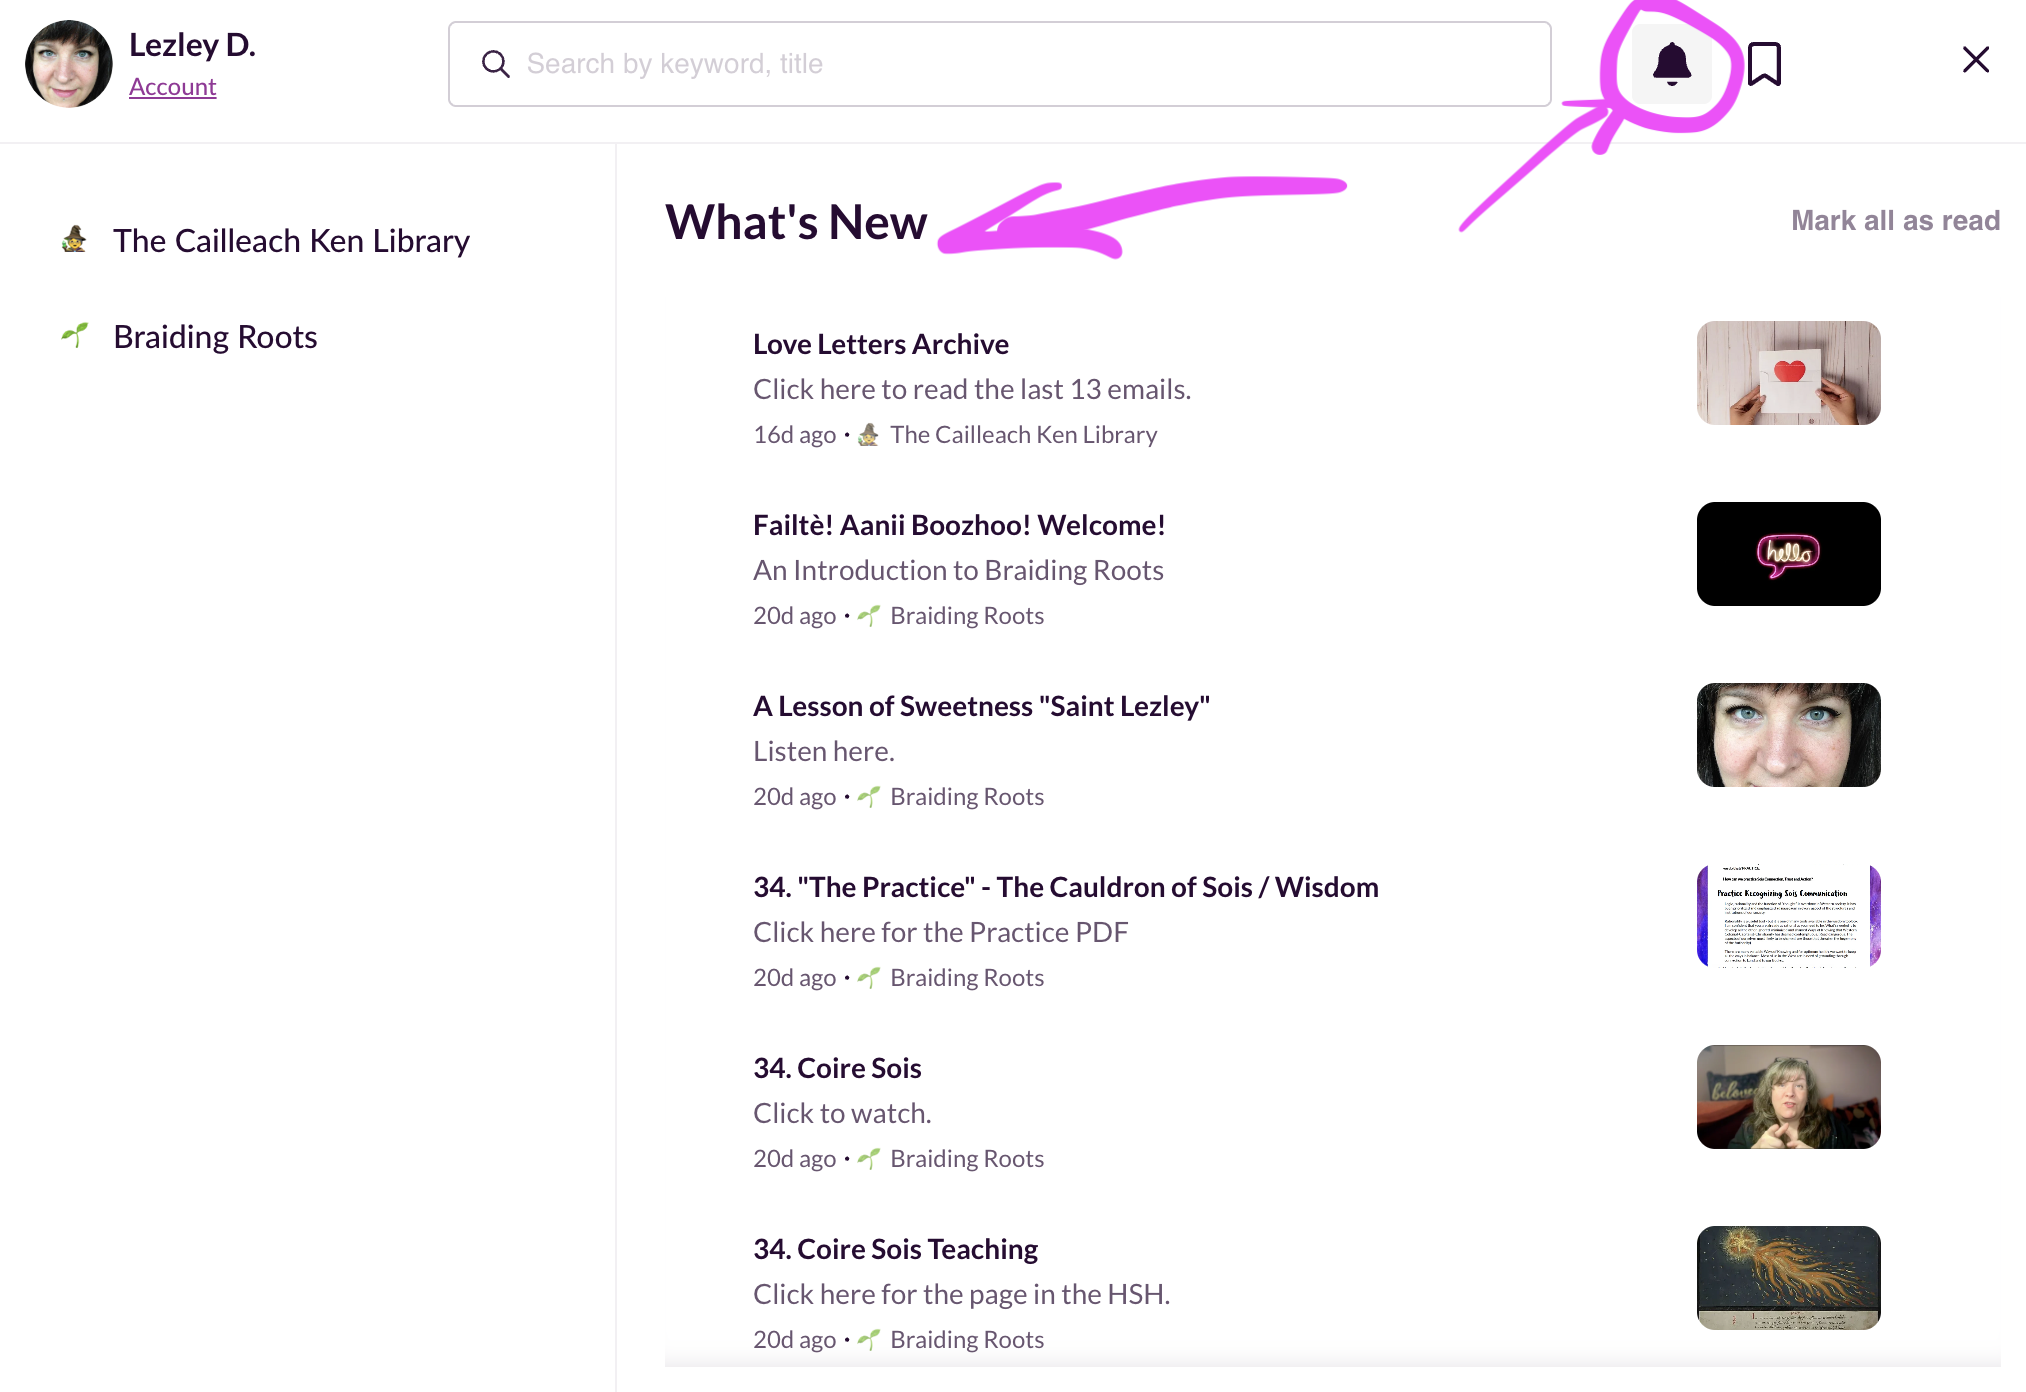The width and height of the screenshot is (2026, 1392).
Task: Select The Cailleach Ken Library in sidebar
Action: (291, 241)
